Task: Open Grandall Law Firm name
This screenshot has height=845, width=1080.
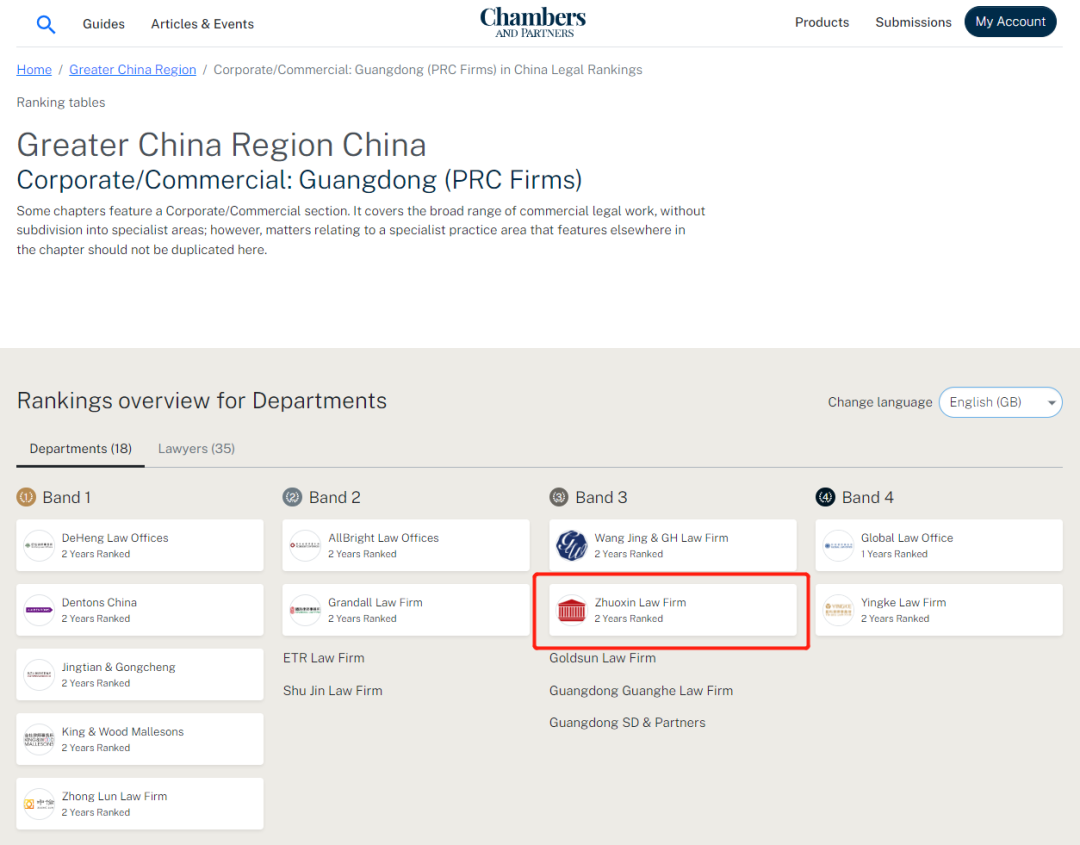Action: (375, 603)
